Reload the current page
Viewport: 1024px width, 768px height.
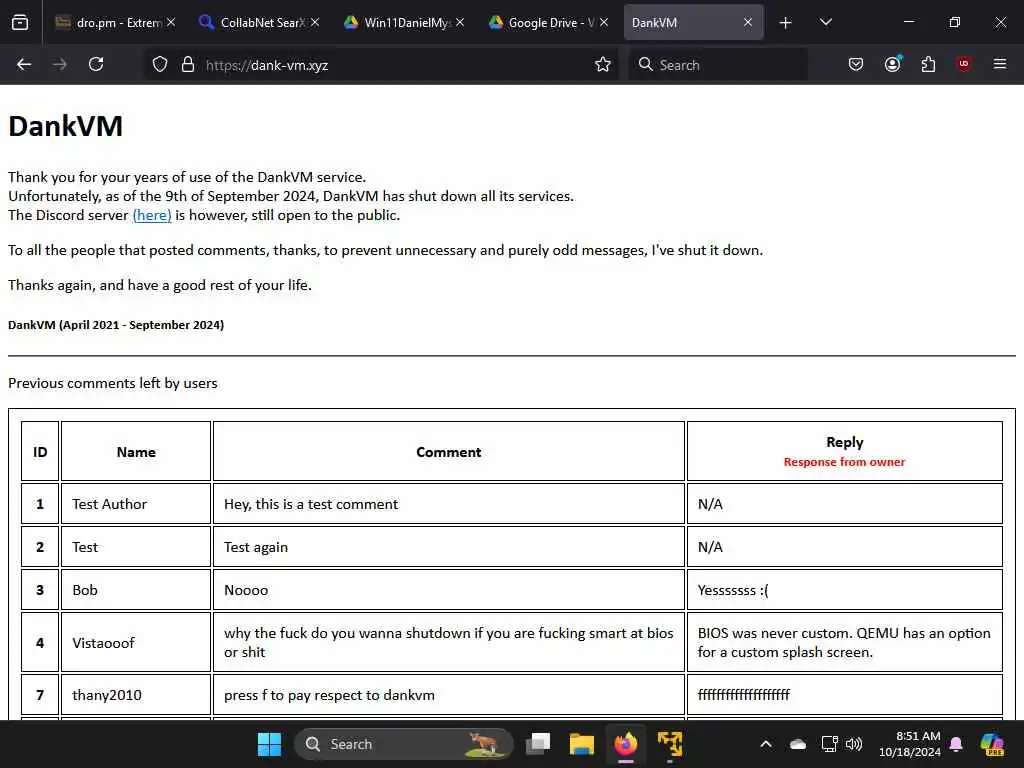pos(96,64)
